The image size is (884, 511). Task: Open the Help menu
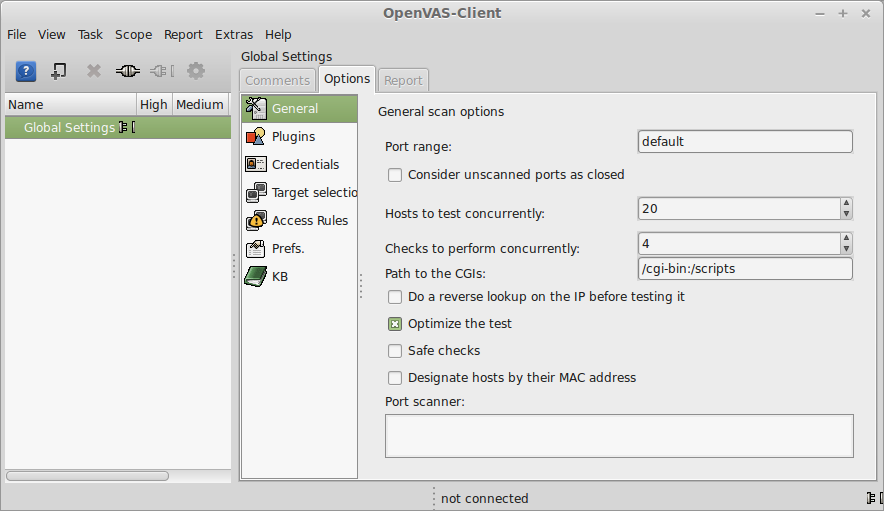(278, 34)
